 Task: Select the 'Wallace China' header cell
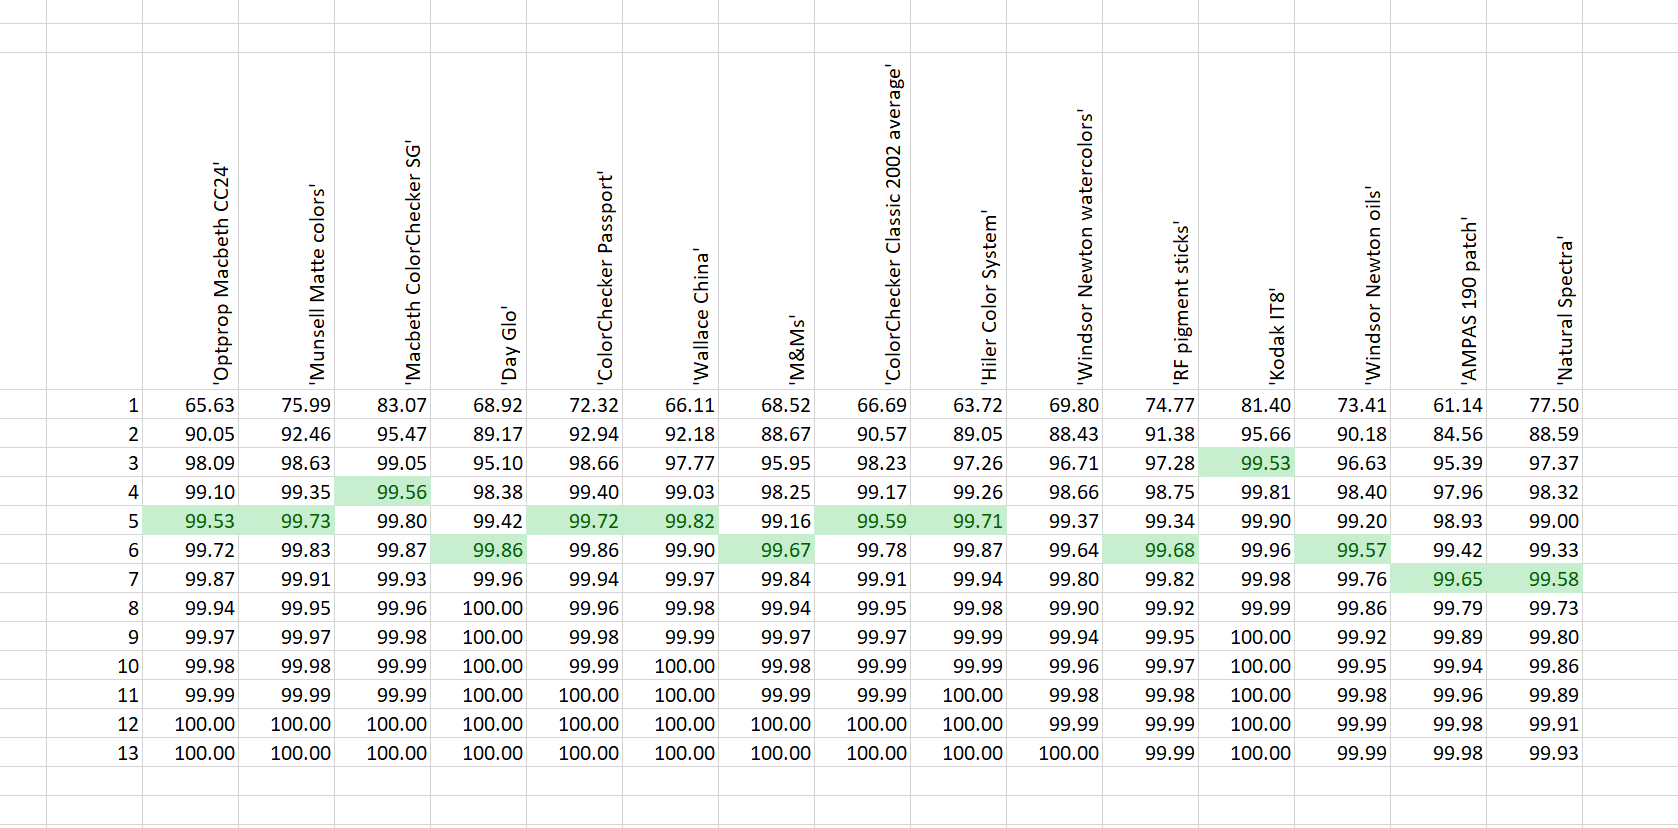(x=670, y=221)
